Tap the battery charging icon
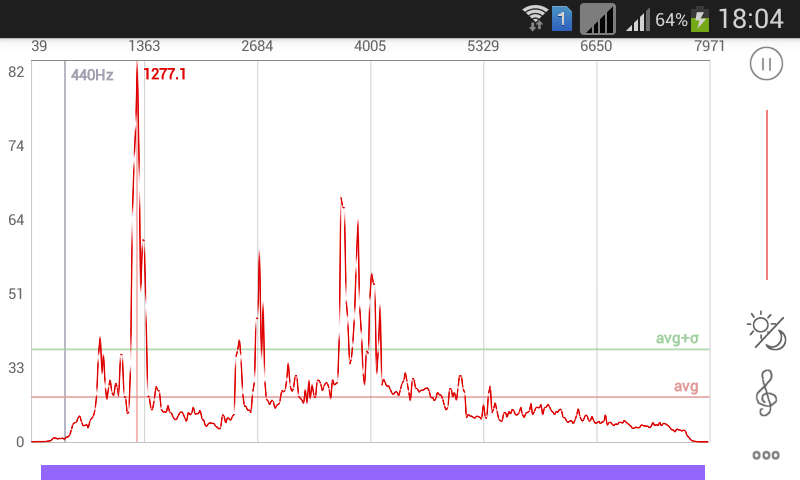This screenshot has height=480, width=800. pos(700,18)
